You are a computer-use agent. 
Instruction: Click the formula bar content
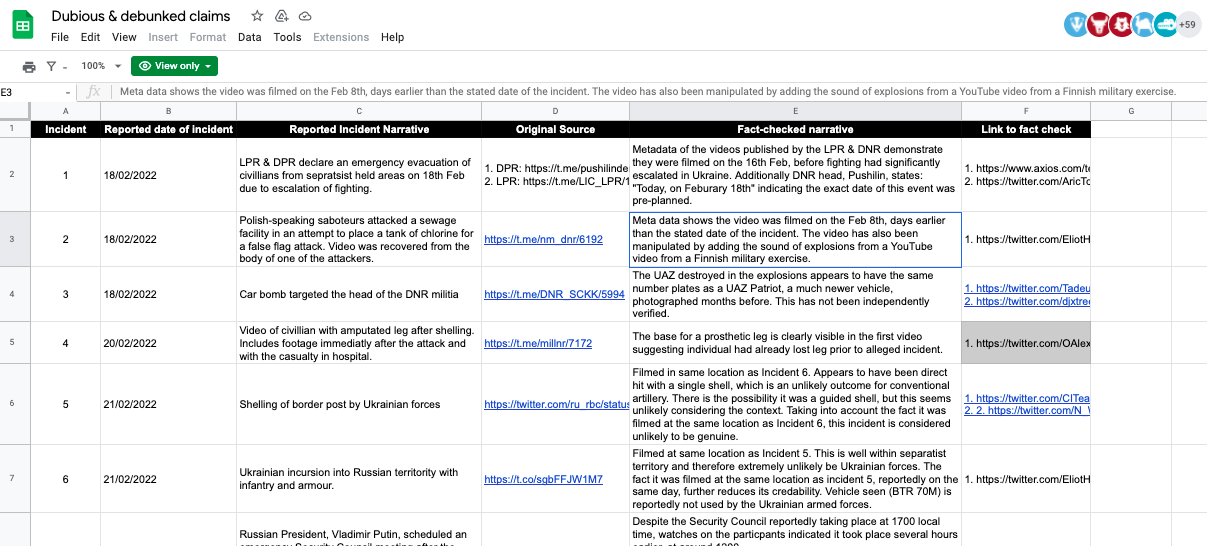pos(648,92)
